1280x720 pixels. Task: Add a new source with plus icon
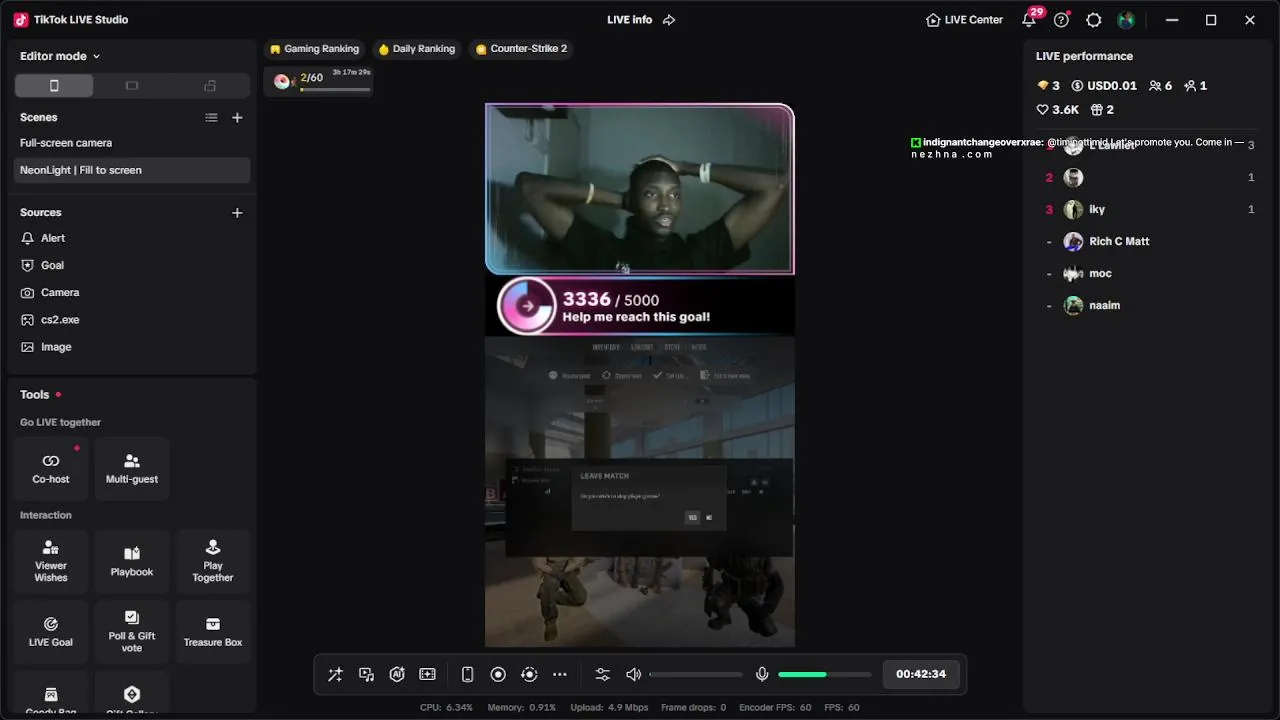[x=237, y=212]
